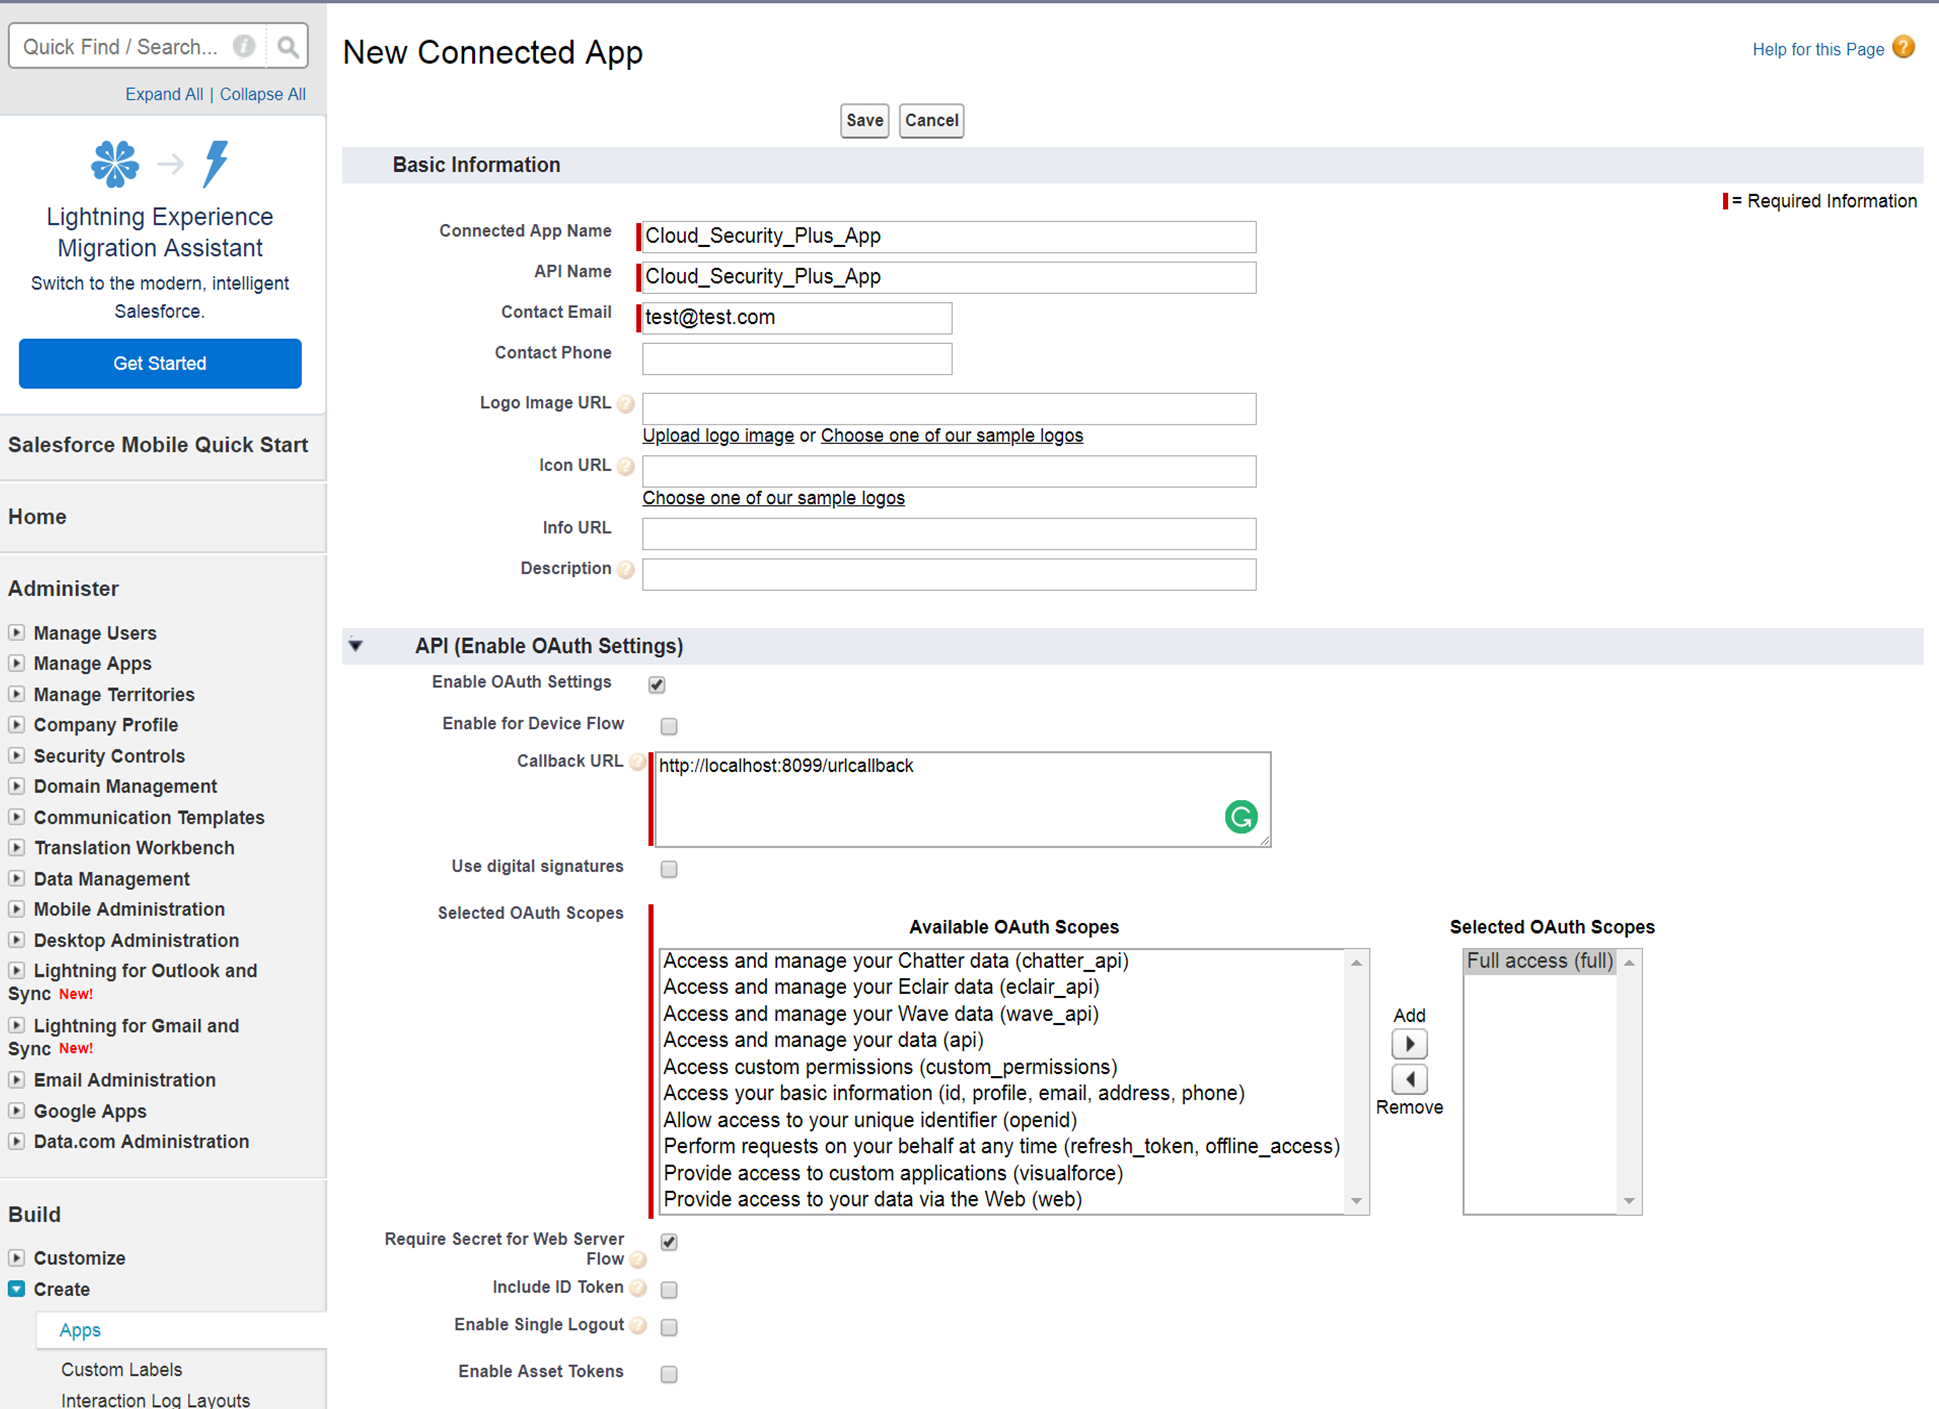Open Logo Image URL help tooltip icon
This screenshot has width=1939, height=1409.
626,403
